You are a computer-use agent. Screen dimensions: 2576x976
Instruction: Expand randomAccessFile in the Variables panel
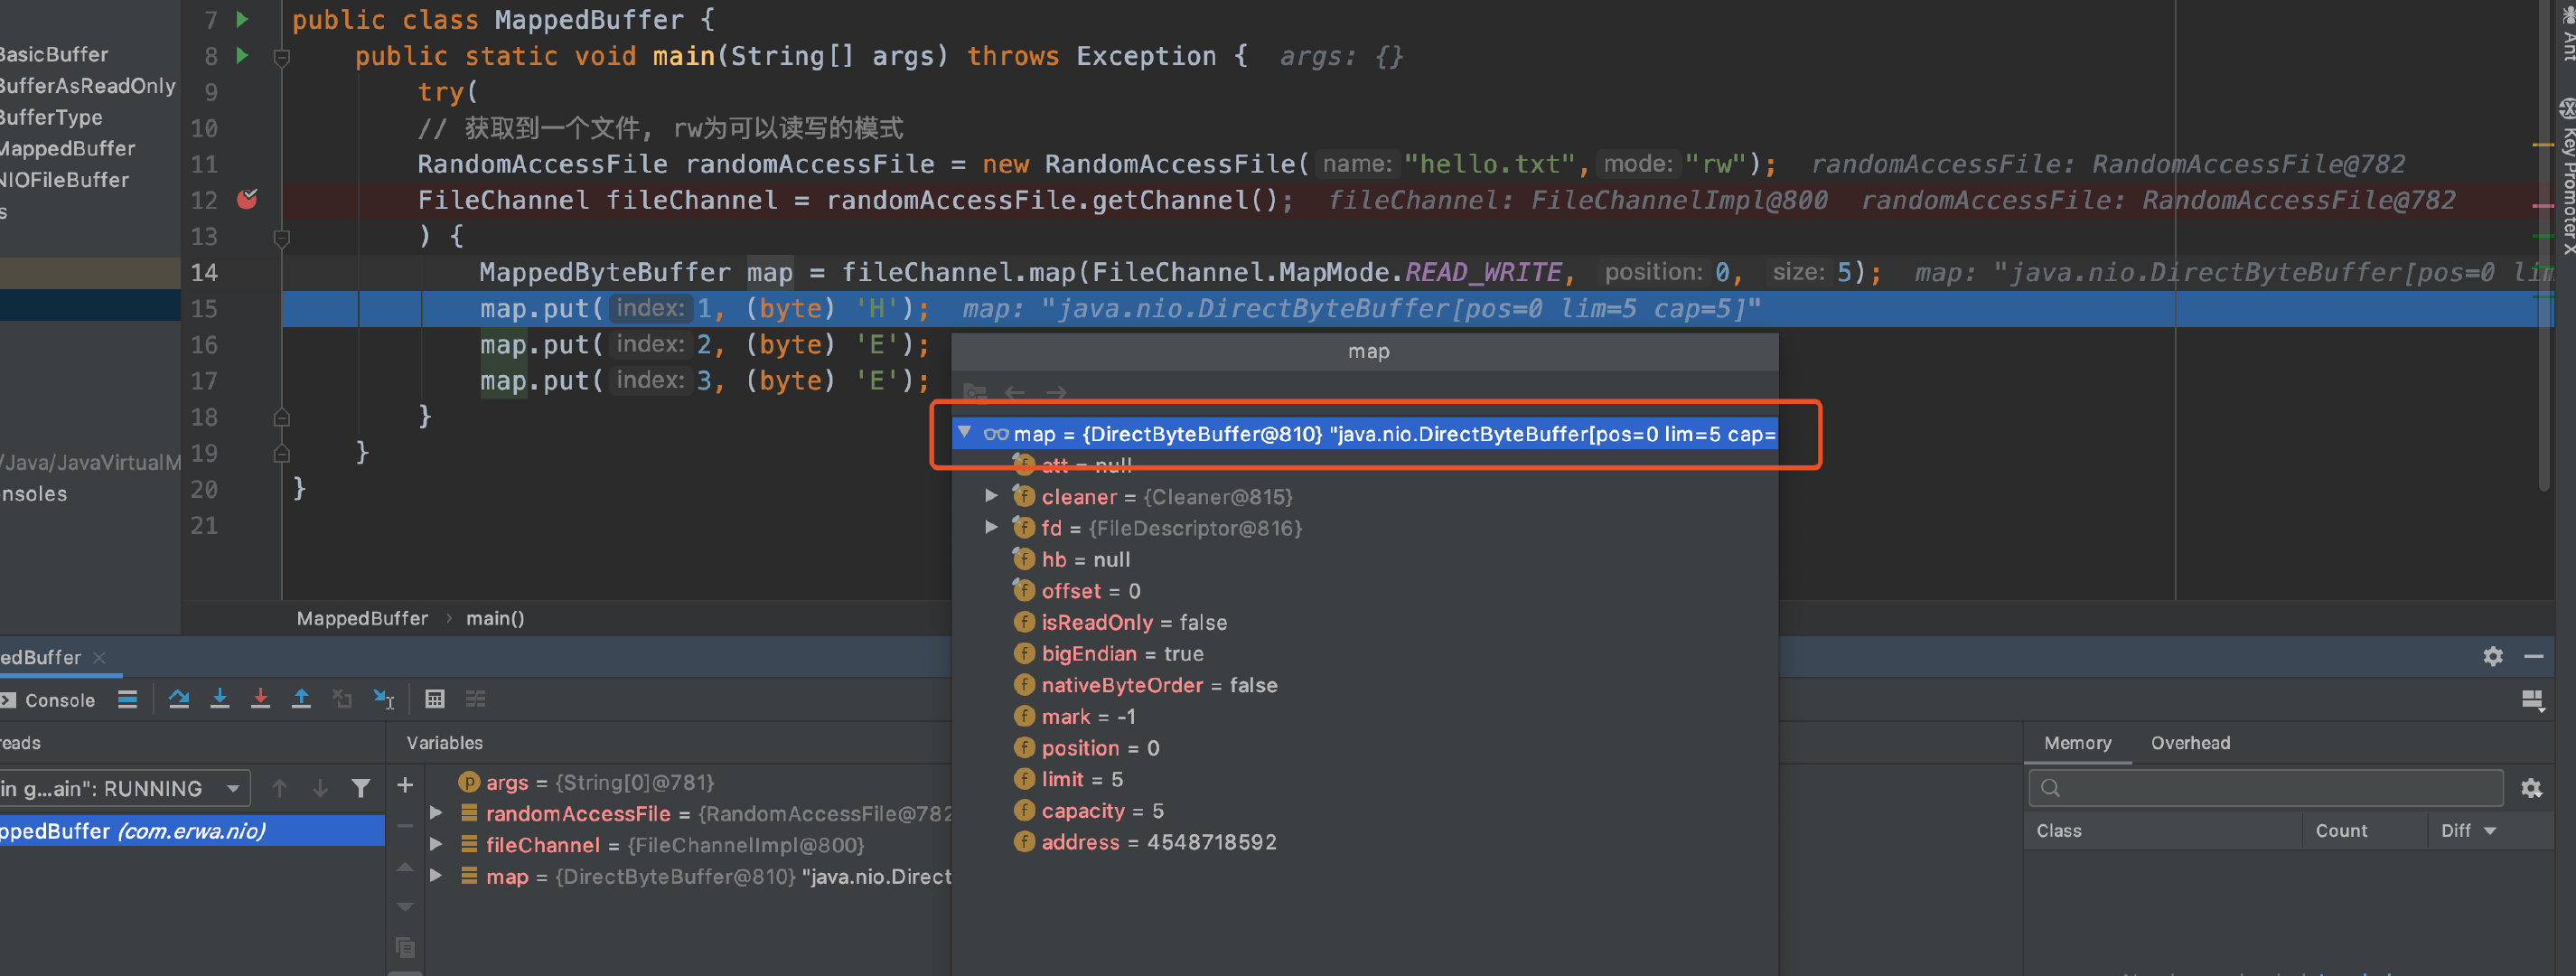[x=436, y=812]
